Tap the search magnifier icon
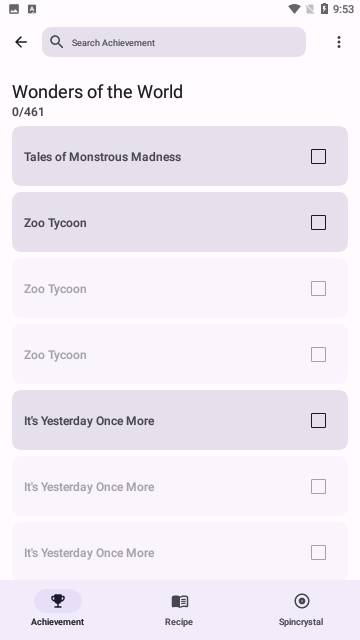The image size is (360, 640). click(56, 42)
